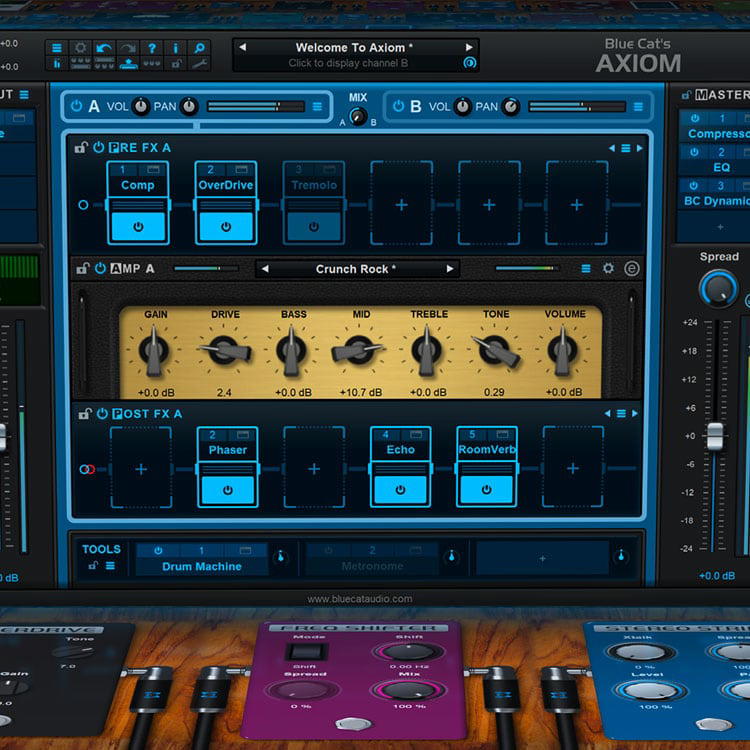Click the undo arrow icon
750x750 pixels.
pyautogui.click(x=104, y=48)
